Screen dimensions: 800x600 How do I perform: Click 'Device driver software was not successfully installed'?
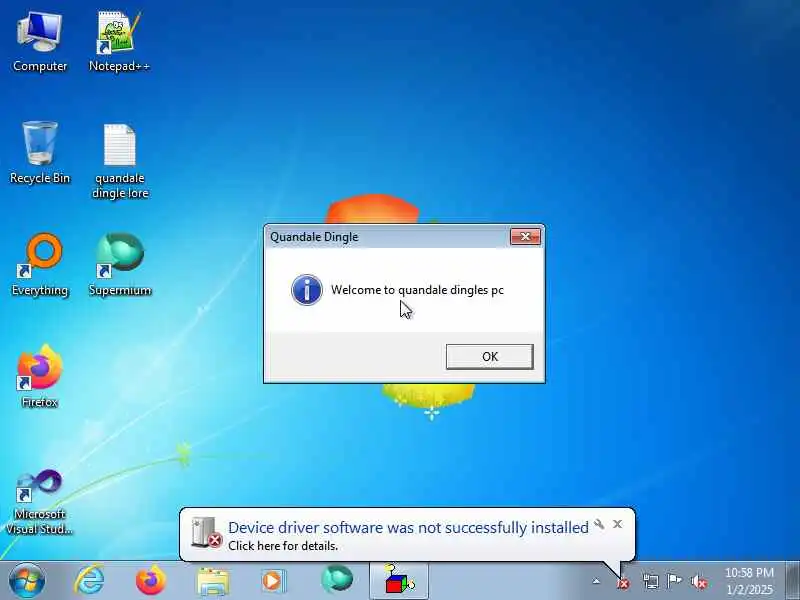coord(408,527)
